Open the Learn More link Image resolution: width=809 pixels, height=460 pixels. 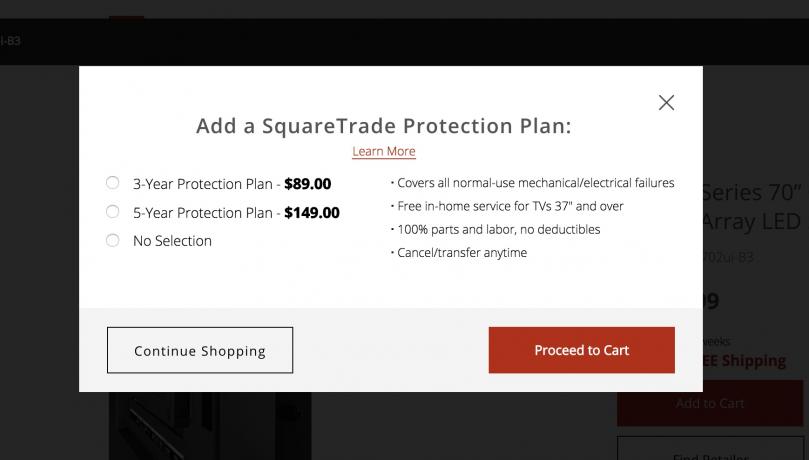point(383,151)
